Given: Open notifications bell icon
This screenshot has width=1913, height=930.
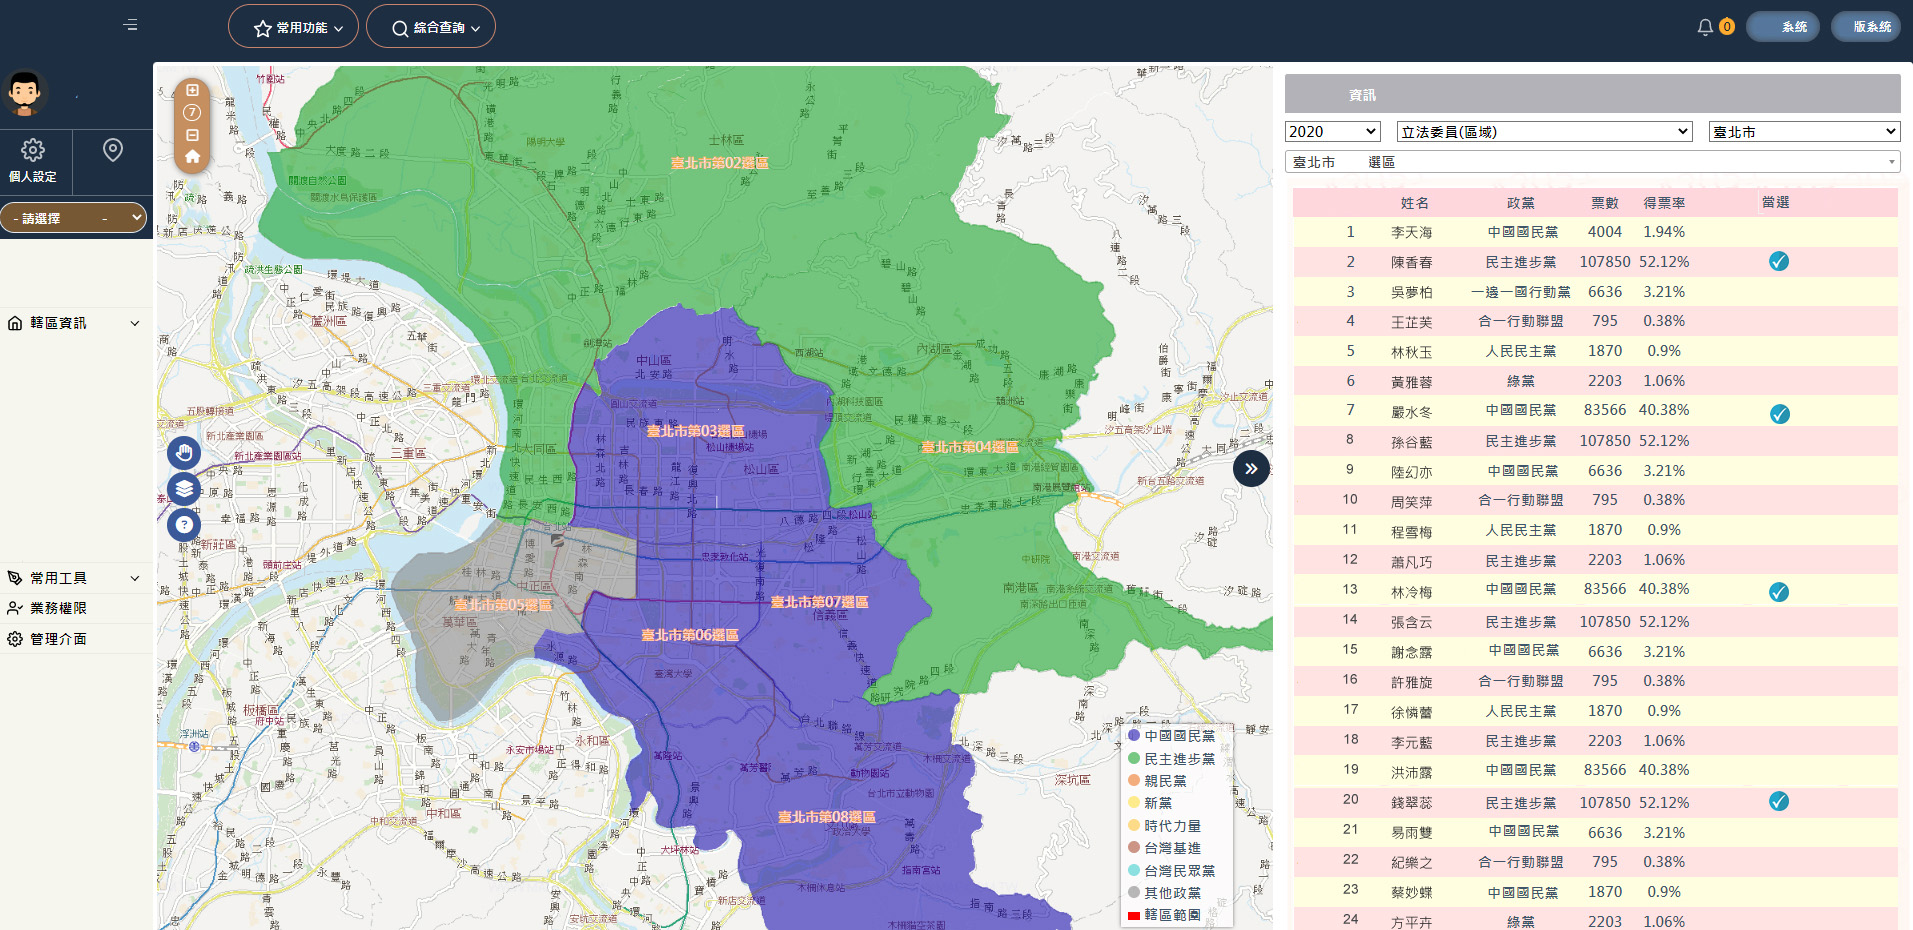Looking at the screenshot, I should (1705, 27).
